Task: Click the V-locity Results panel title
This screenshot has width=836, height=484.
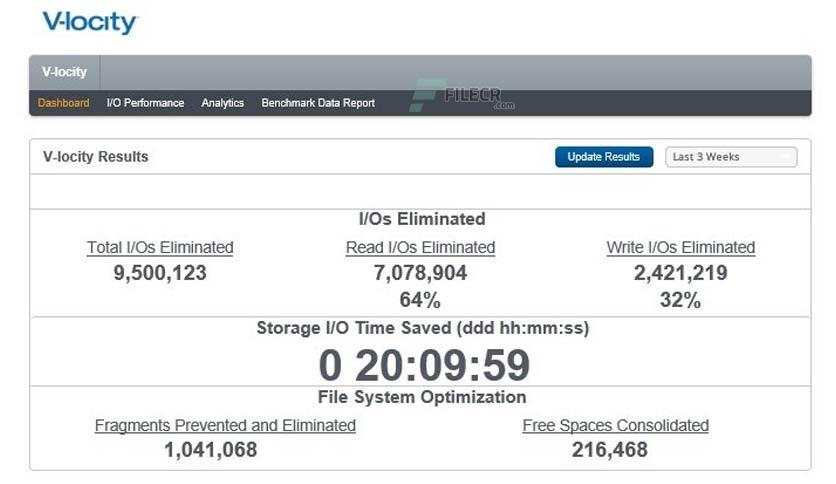Action: (x=95, y=157)
